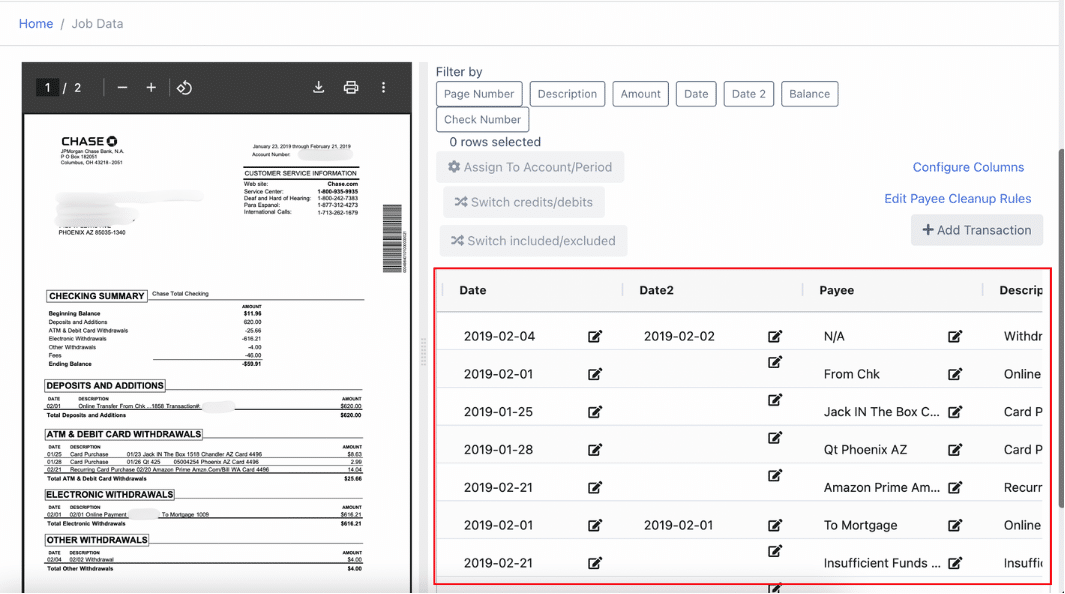
Task: Edit Date2 2019-02-02 pencil icon
Action: coord(775,337)
